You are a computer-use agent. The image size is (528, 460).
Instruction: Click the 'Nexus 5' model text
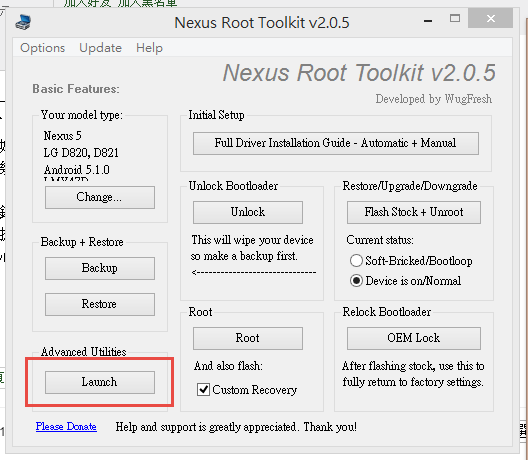(63, 136)
